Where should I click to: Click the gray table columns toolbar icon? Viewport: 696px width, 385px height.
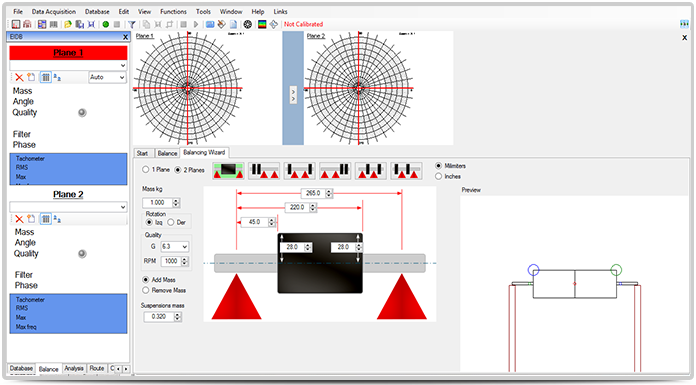pos(53,24)
